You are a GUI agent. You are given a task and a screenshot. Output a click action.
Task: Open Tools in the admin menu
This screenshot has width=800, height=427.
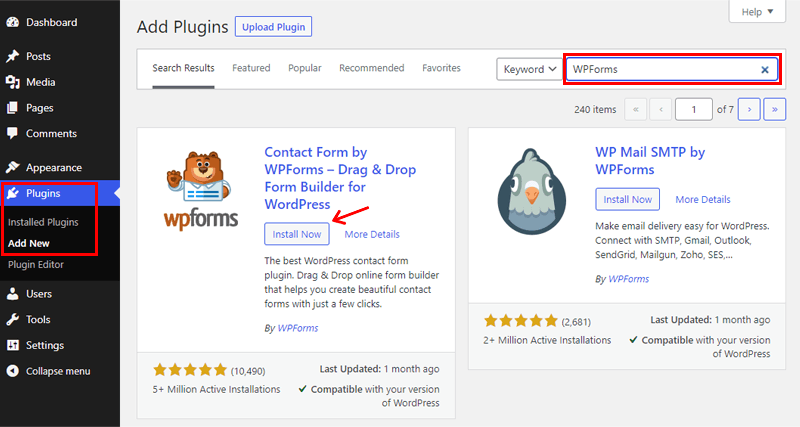tap(38, 319)
